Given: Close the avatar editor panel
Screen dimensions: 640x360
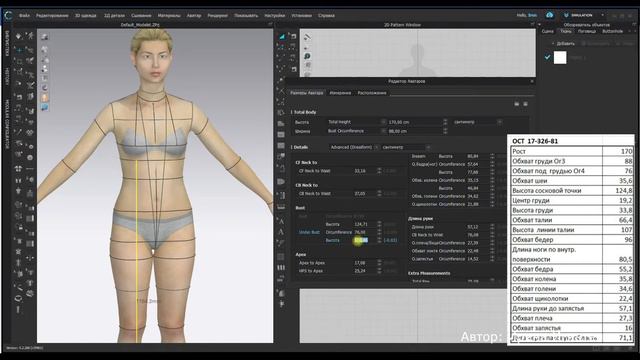Looking at the screenshot, I should [531, 81].
